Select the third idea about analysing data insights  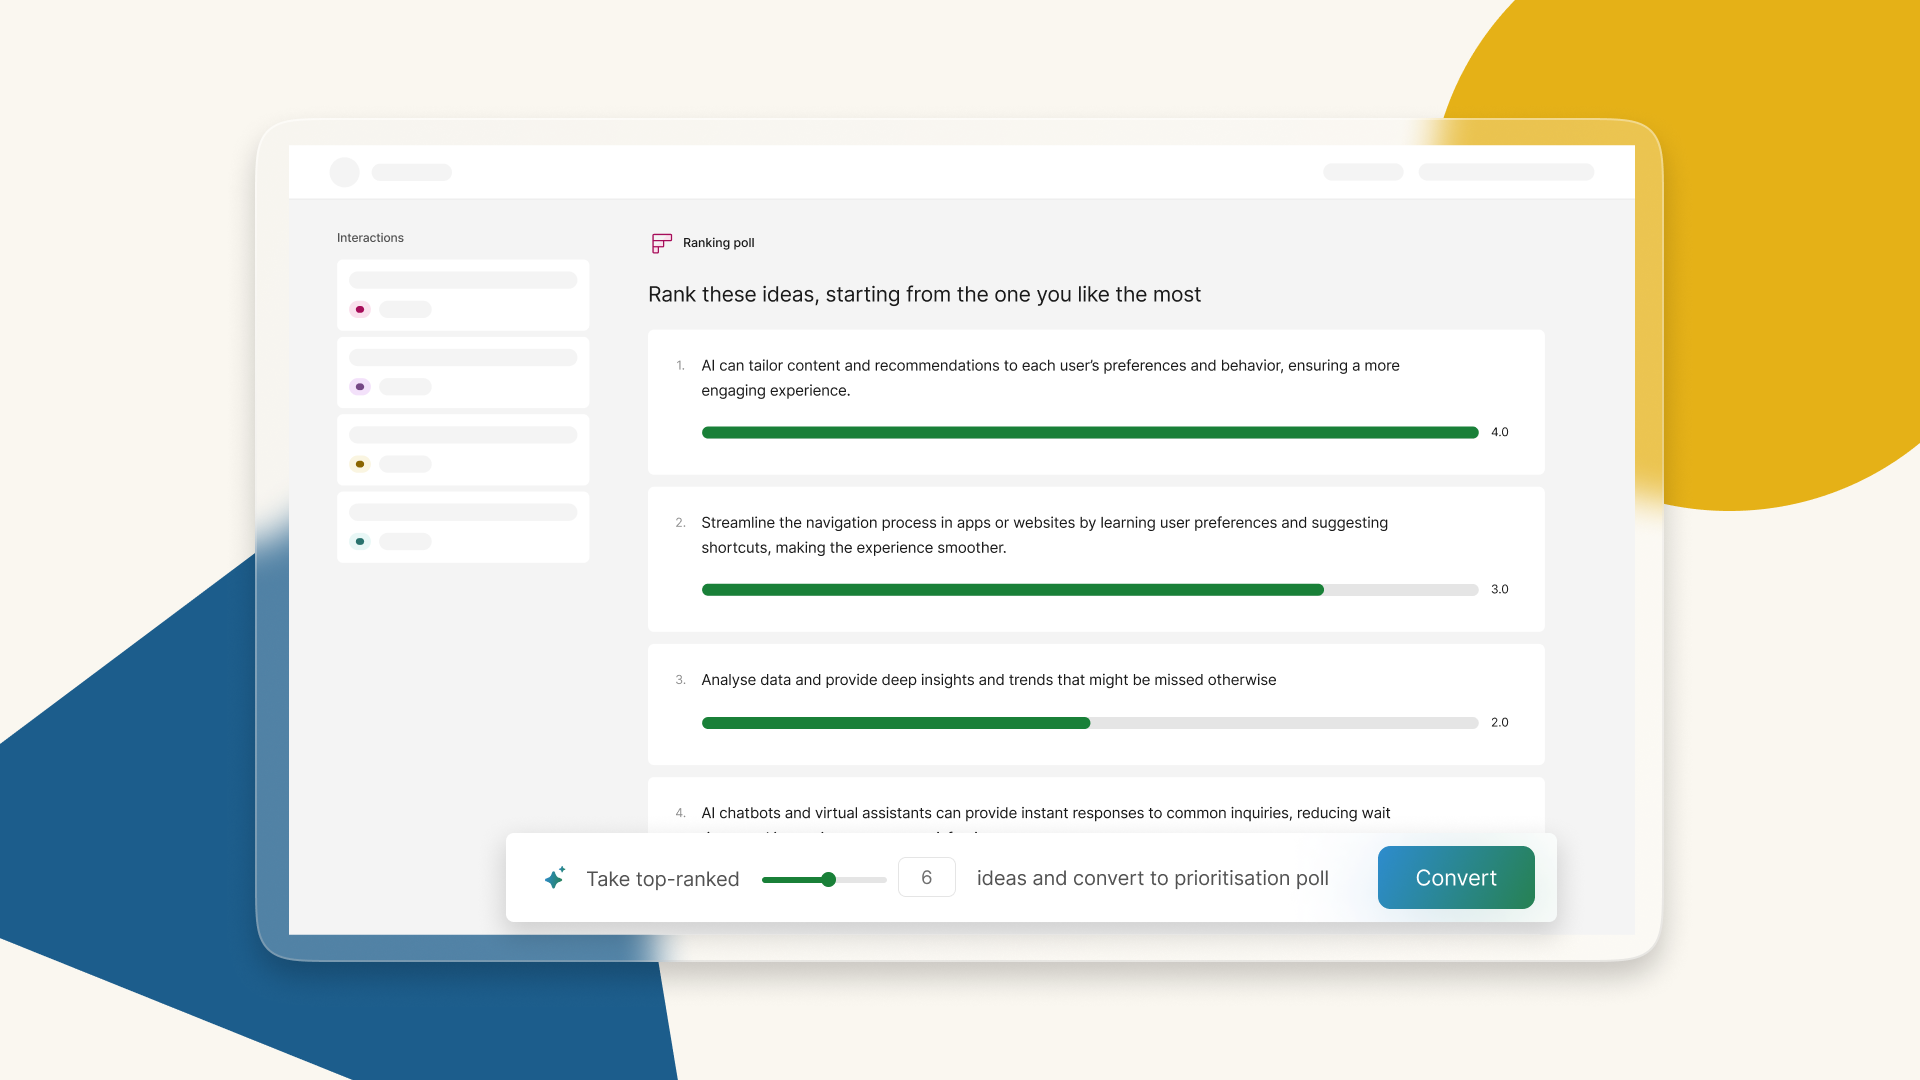1095,703
